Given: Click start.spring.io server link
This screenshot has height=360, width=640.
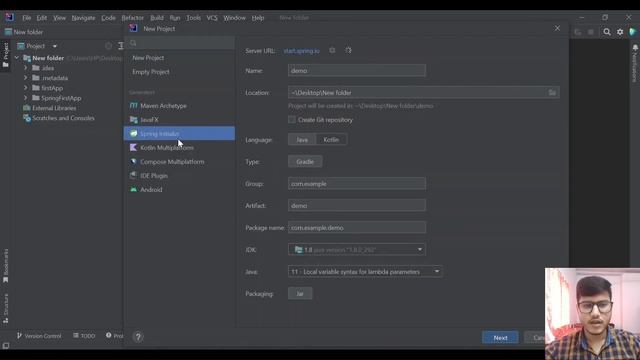Looking at the screenshot, I should tap(302, 51).
